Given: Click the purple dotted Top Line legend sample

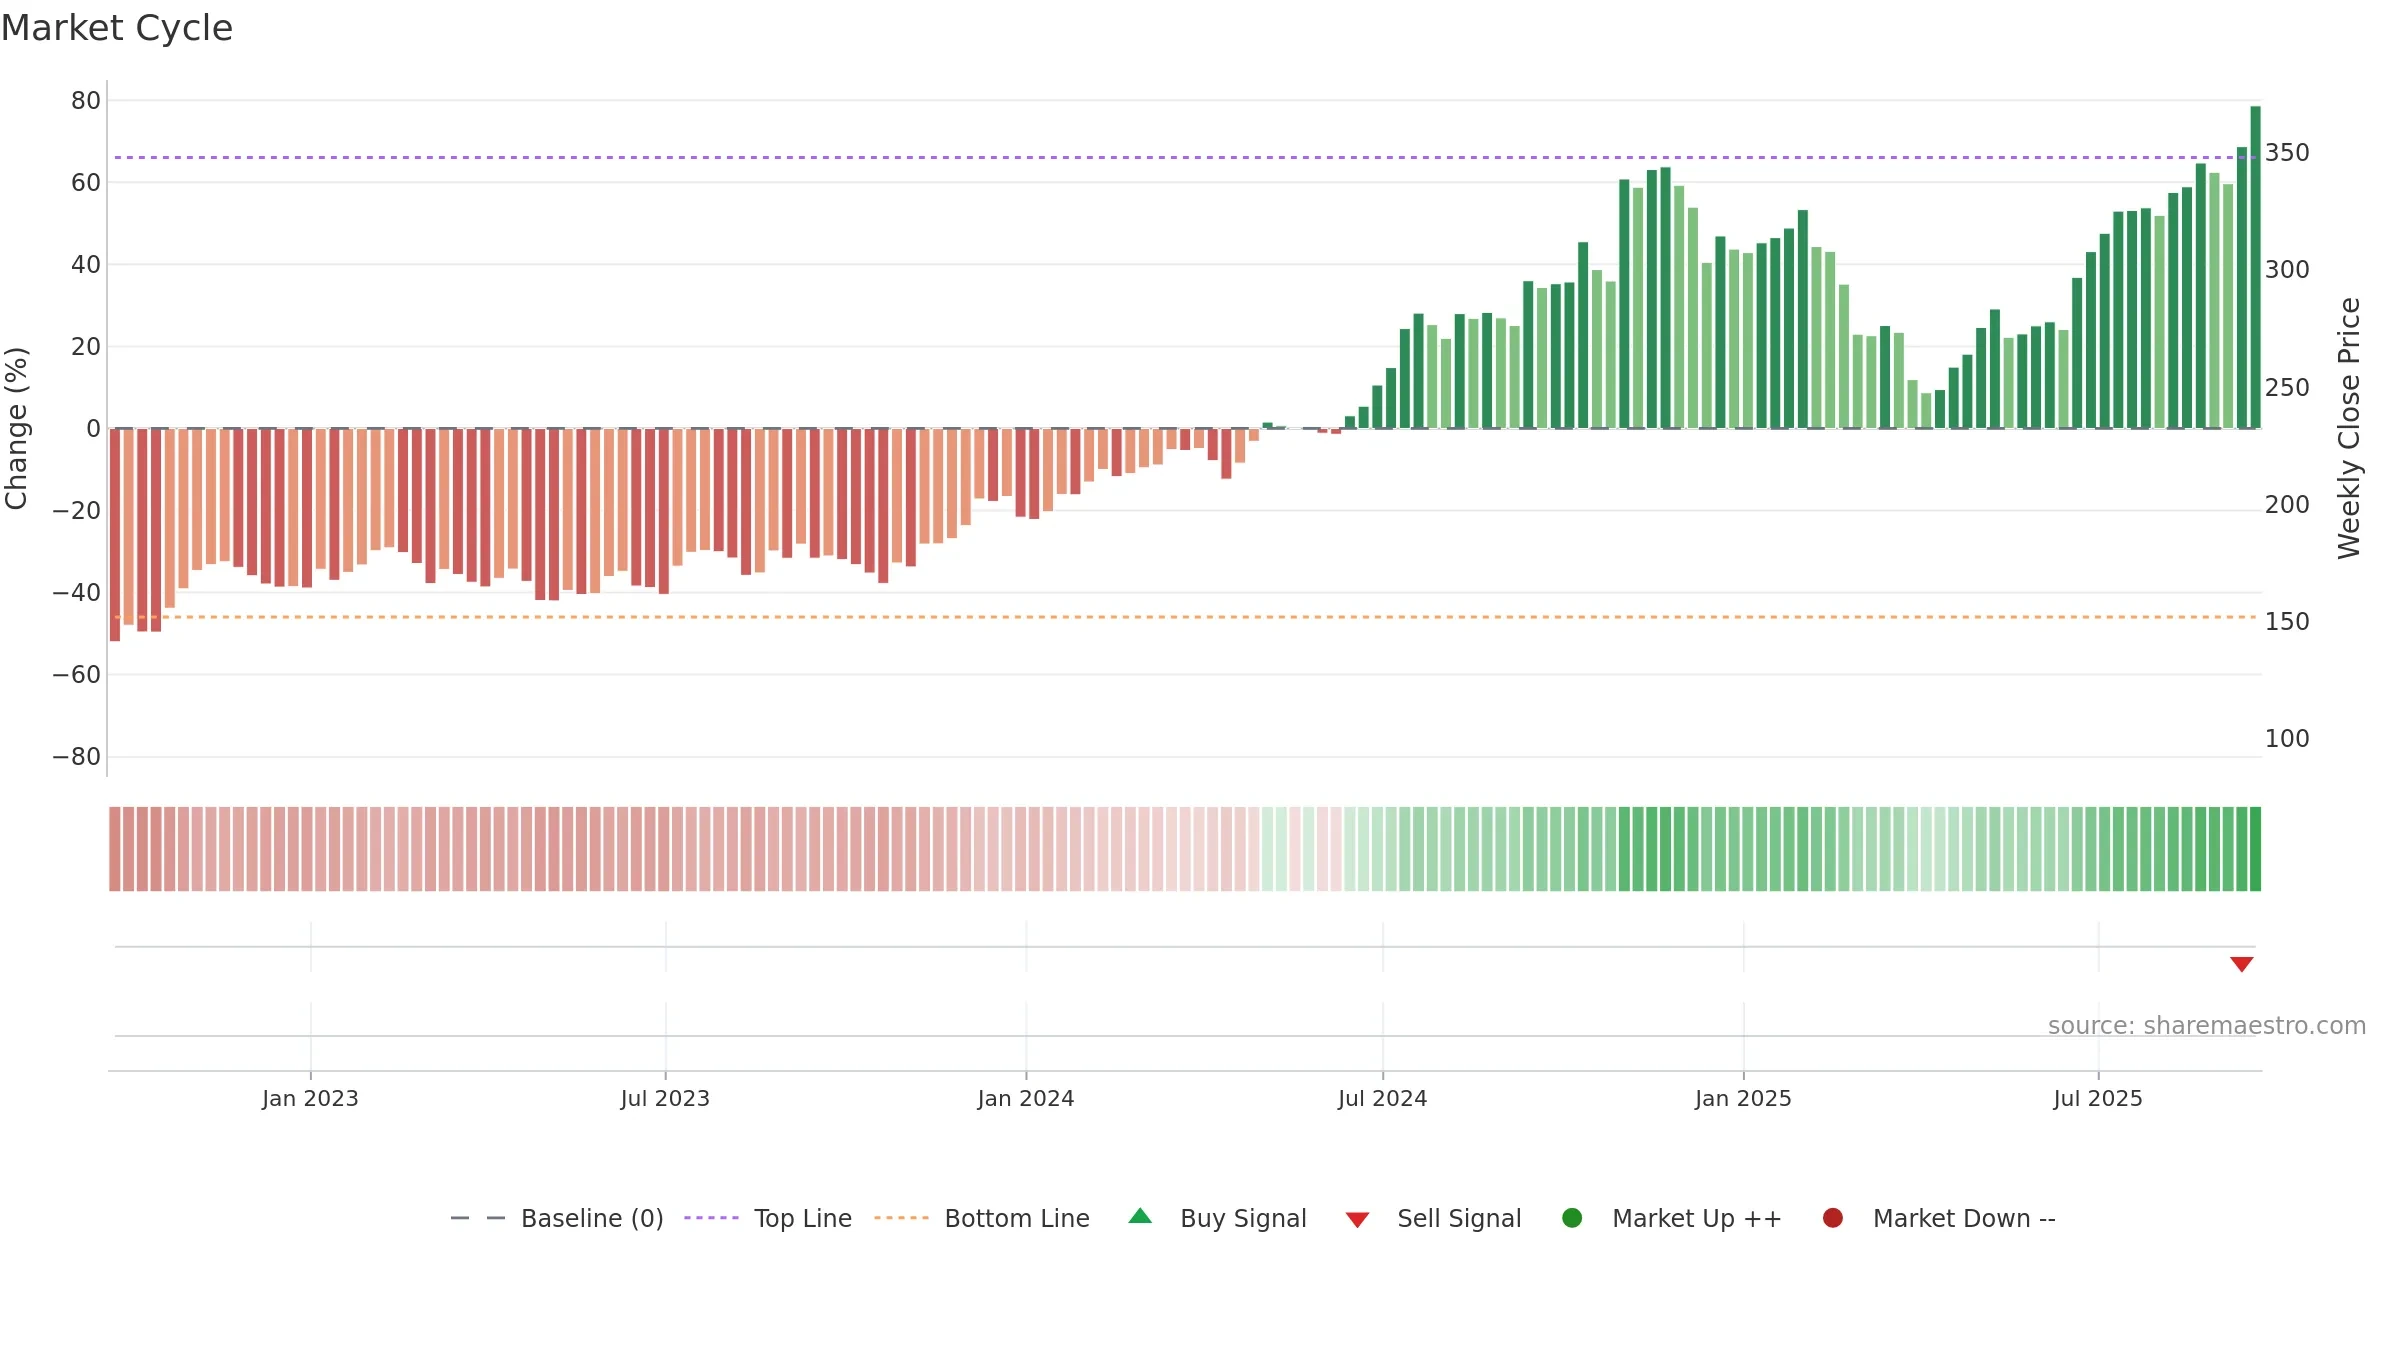Looking at the screenshot, I should [711, 1218].
